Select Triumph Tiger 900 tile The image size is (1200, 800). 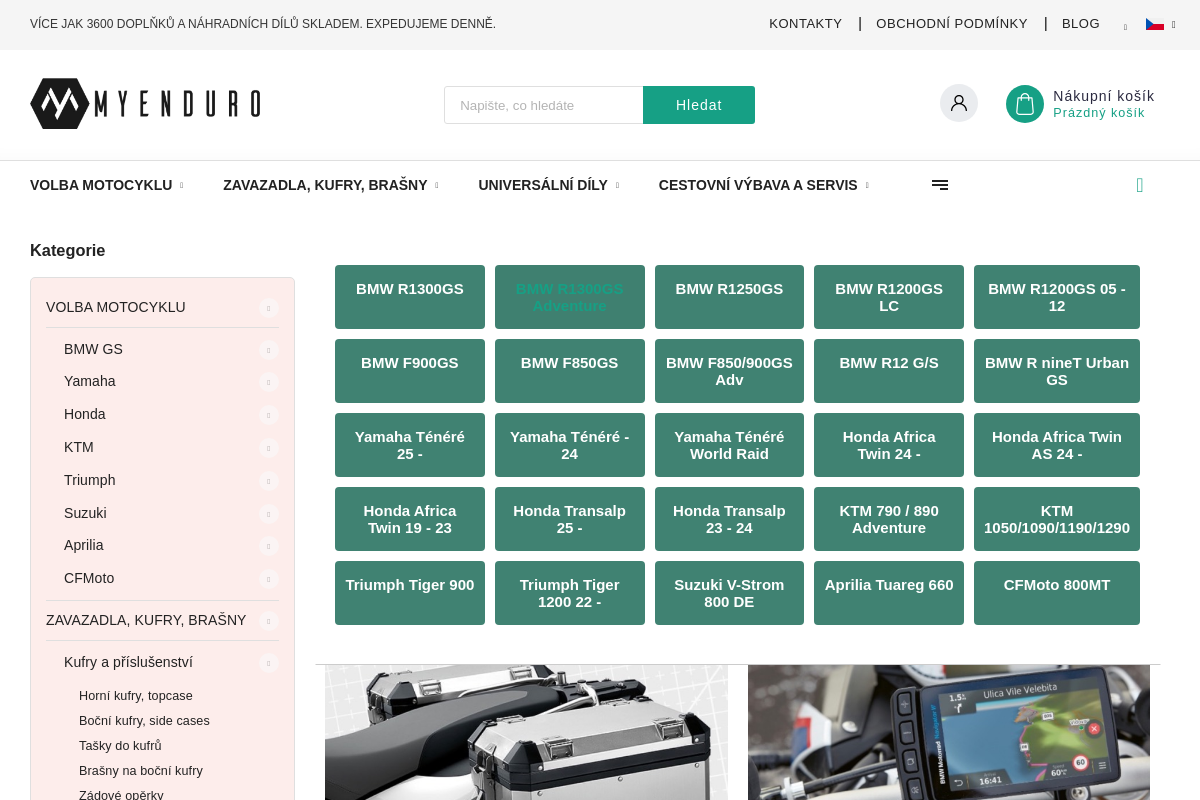[410, 593]
